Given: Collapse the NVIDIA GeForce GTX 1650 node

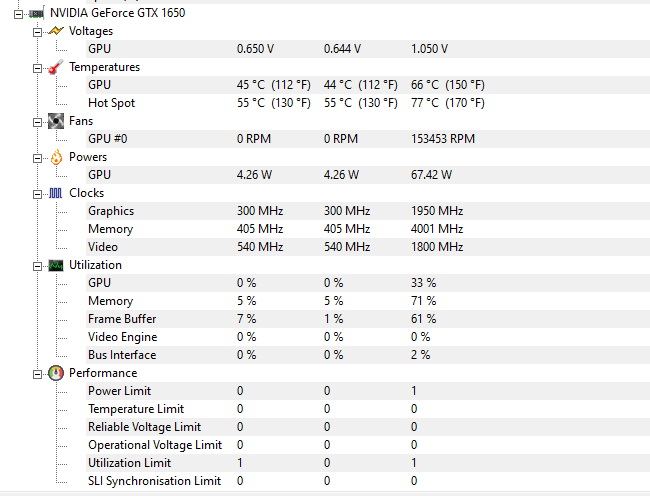Looking at the screenshot, I should tap(18, 15).
